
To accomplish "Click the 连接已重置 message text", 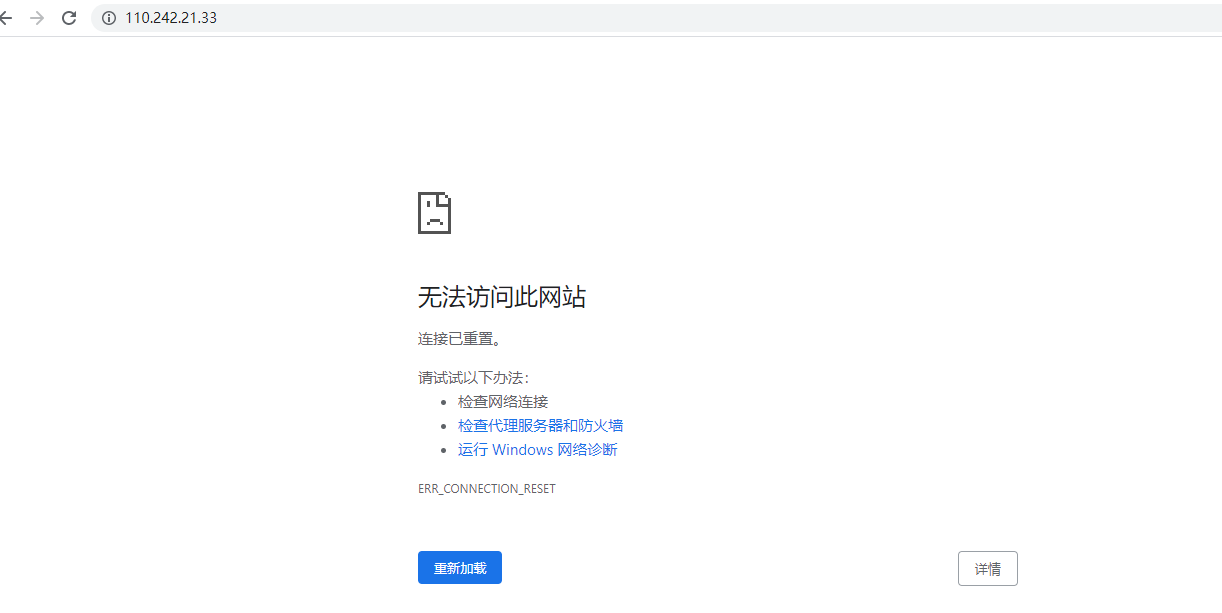I will point(461,338).
